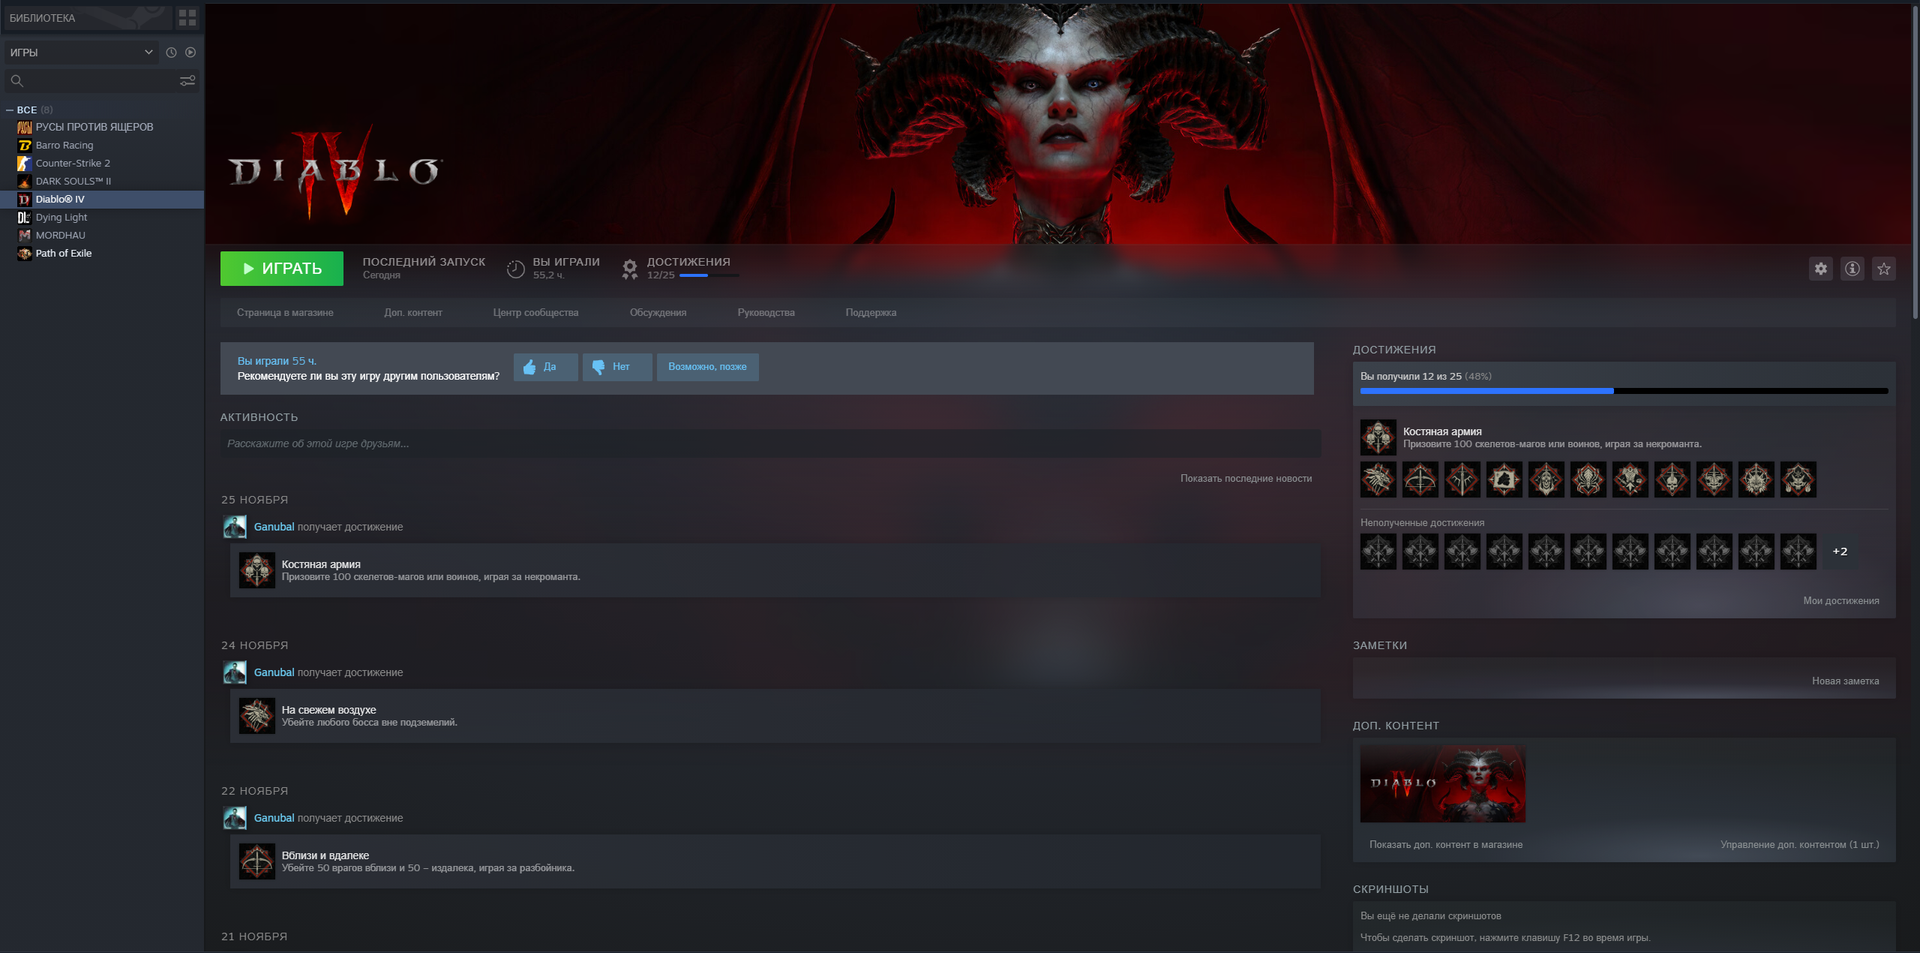Open Руководства tab
Image resolution: width=1920 pixels, height=953 pixels.
(x=766, y=313)
